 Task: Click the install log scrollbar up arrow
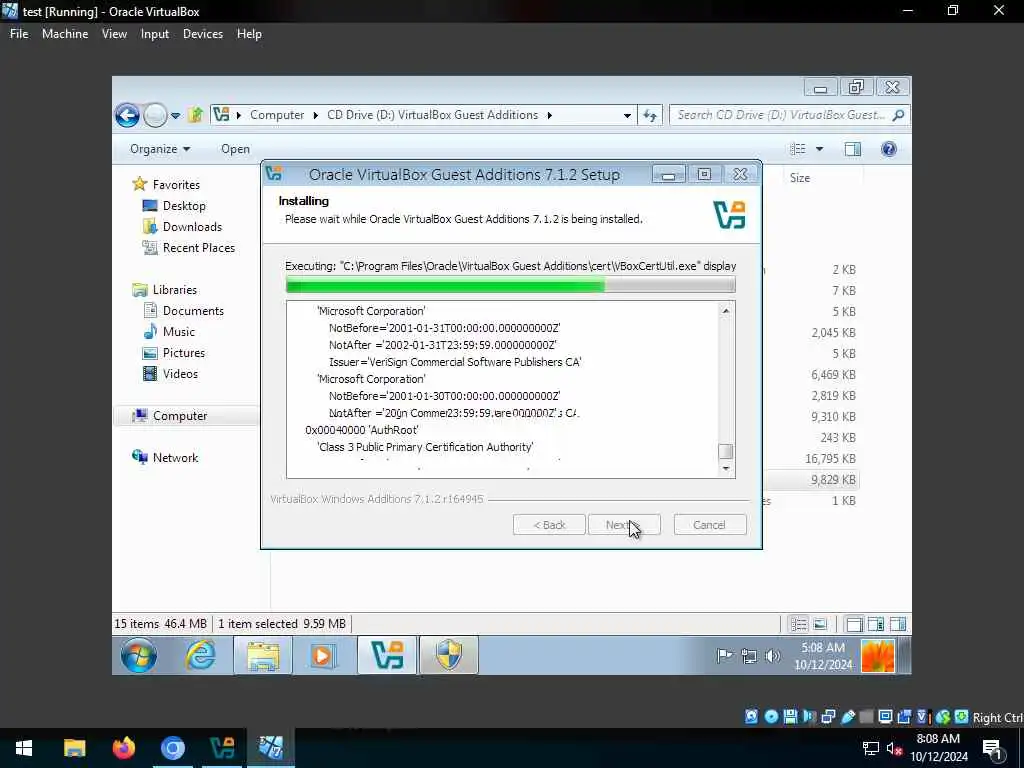point(726,311)
